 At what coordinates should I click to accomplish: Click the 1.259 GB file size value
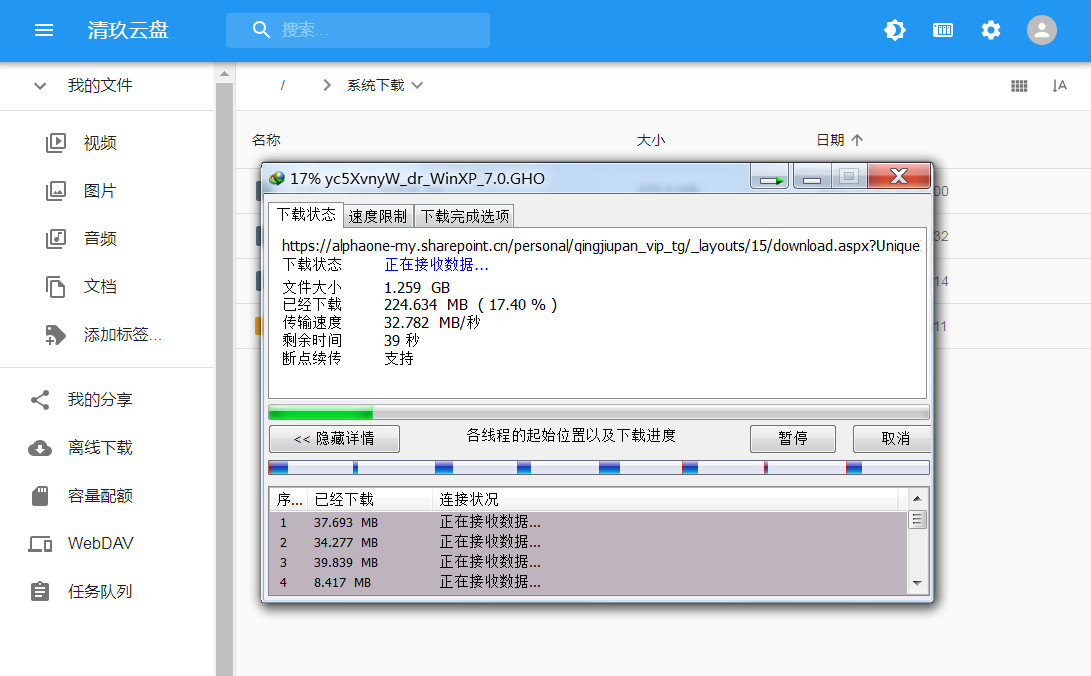(x=417, y=287)
